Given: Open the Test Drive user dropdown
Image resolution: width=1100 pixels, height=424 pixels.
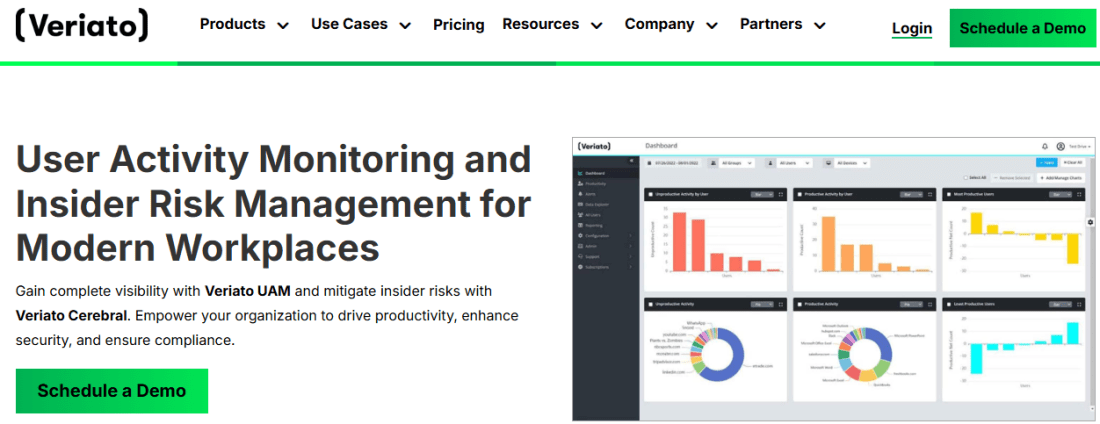Looking at the screenshot, I should pos(1080,147).
